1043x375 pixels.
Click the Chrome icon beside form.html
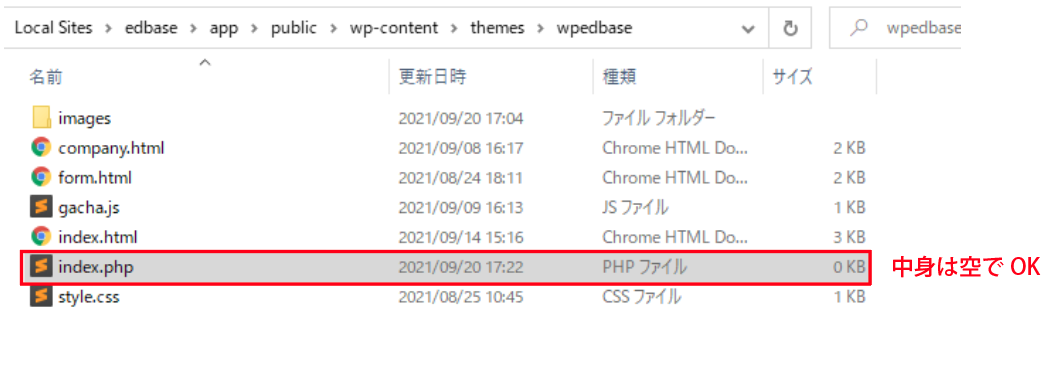pos(41,178)
